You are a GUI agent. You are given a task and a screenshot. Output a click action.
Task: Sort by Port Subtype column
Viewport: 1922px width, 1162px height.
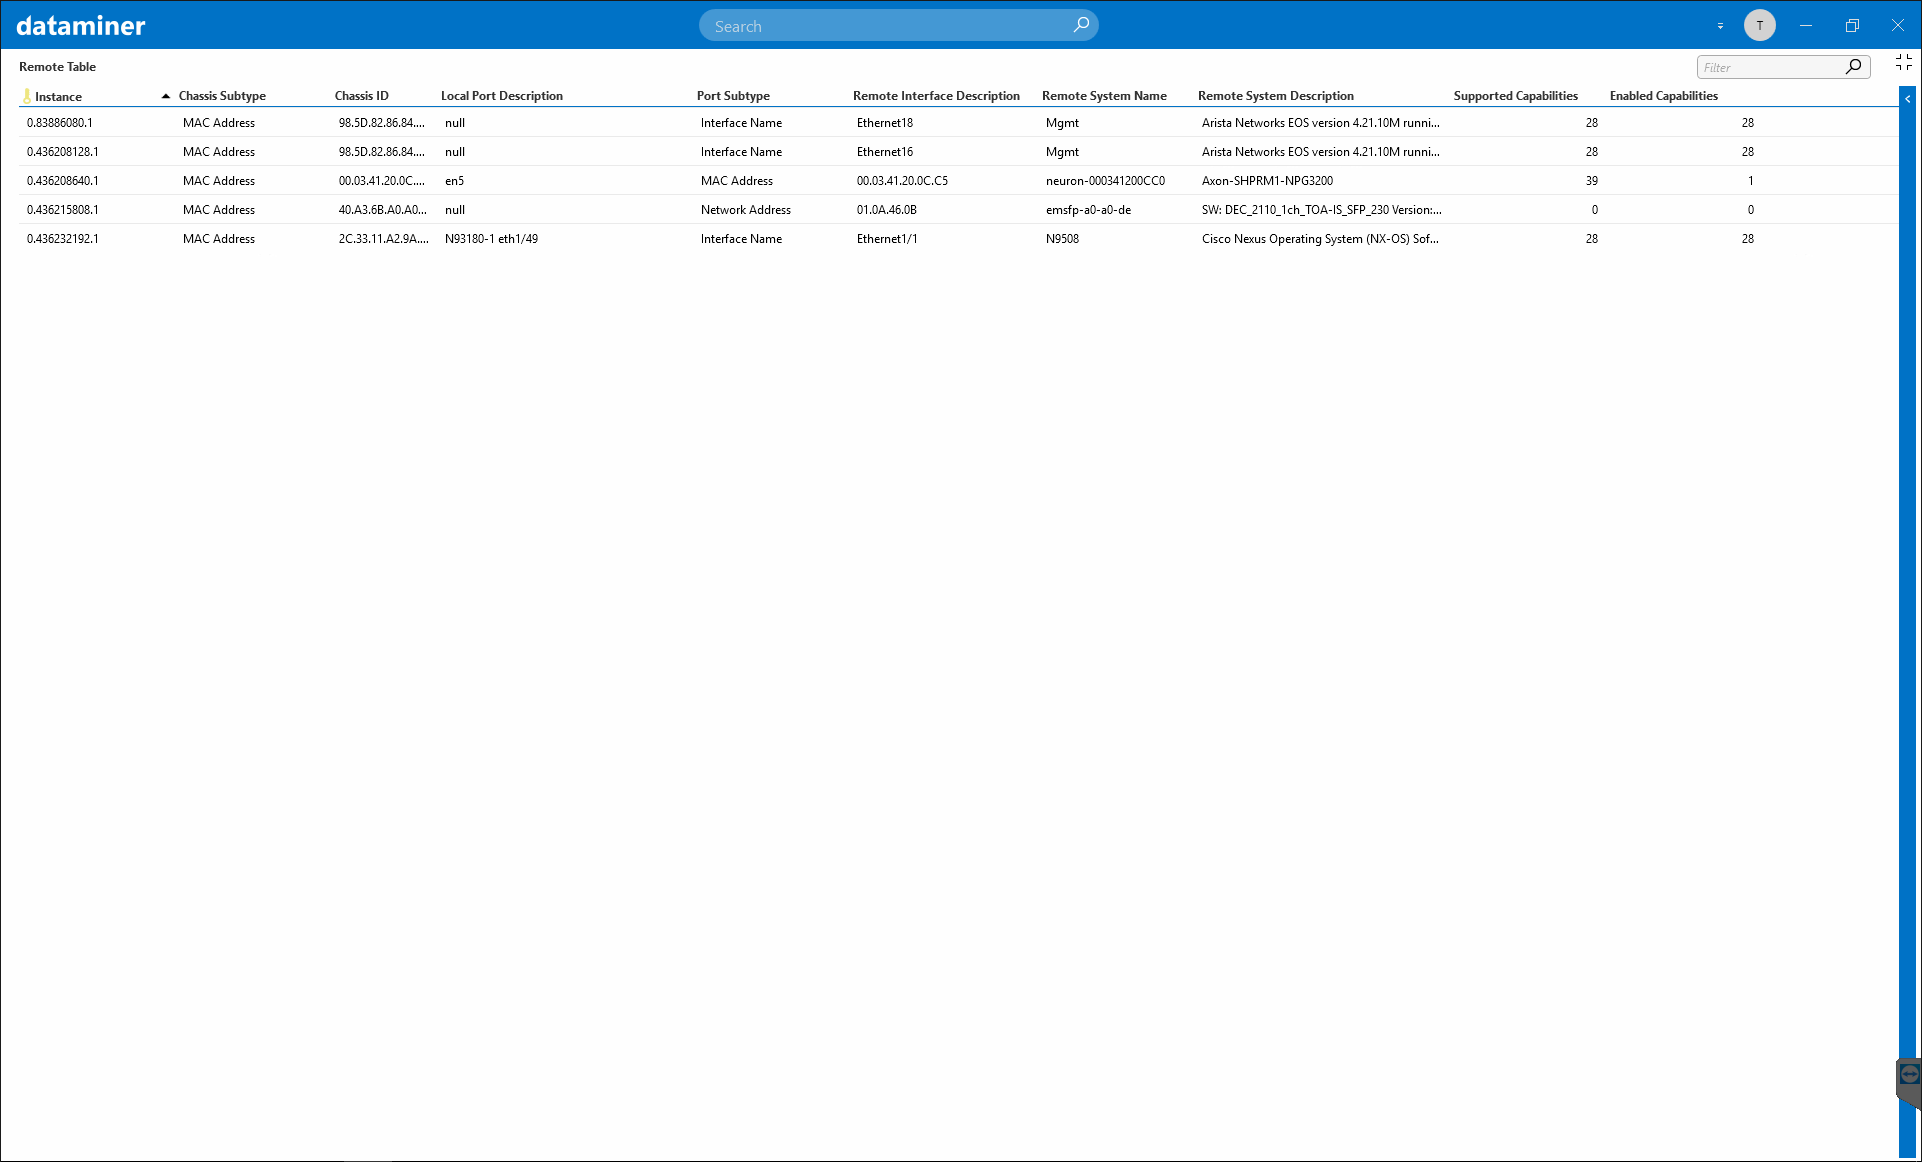pyautogui.click(x=733, y=96)
